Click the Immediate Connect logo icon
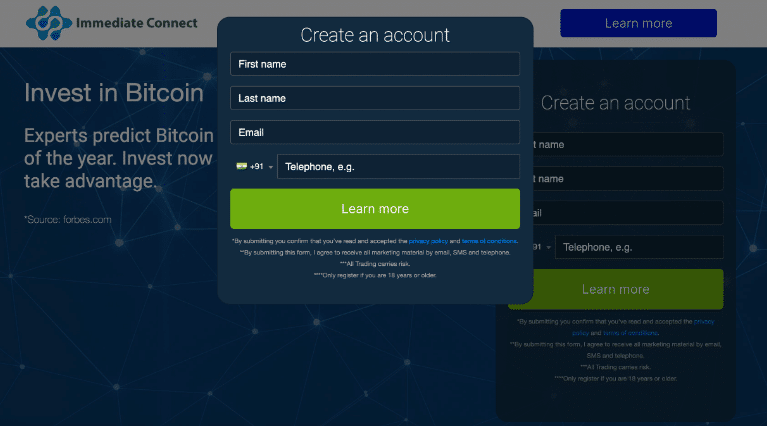Viewport: 767px width, 426px height. [x=49, y=23]
